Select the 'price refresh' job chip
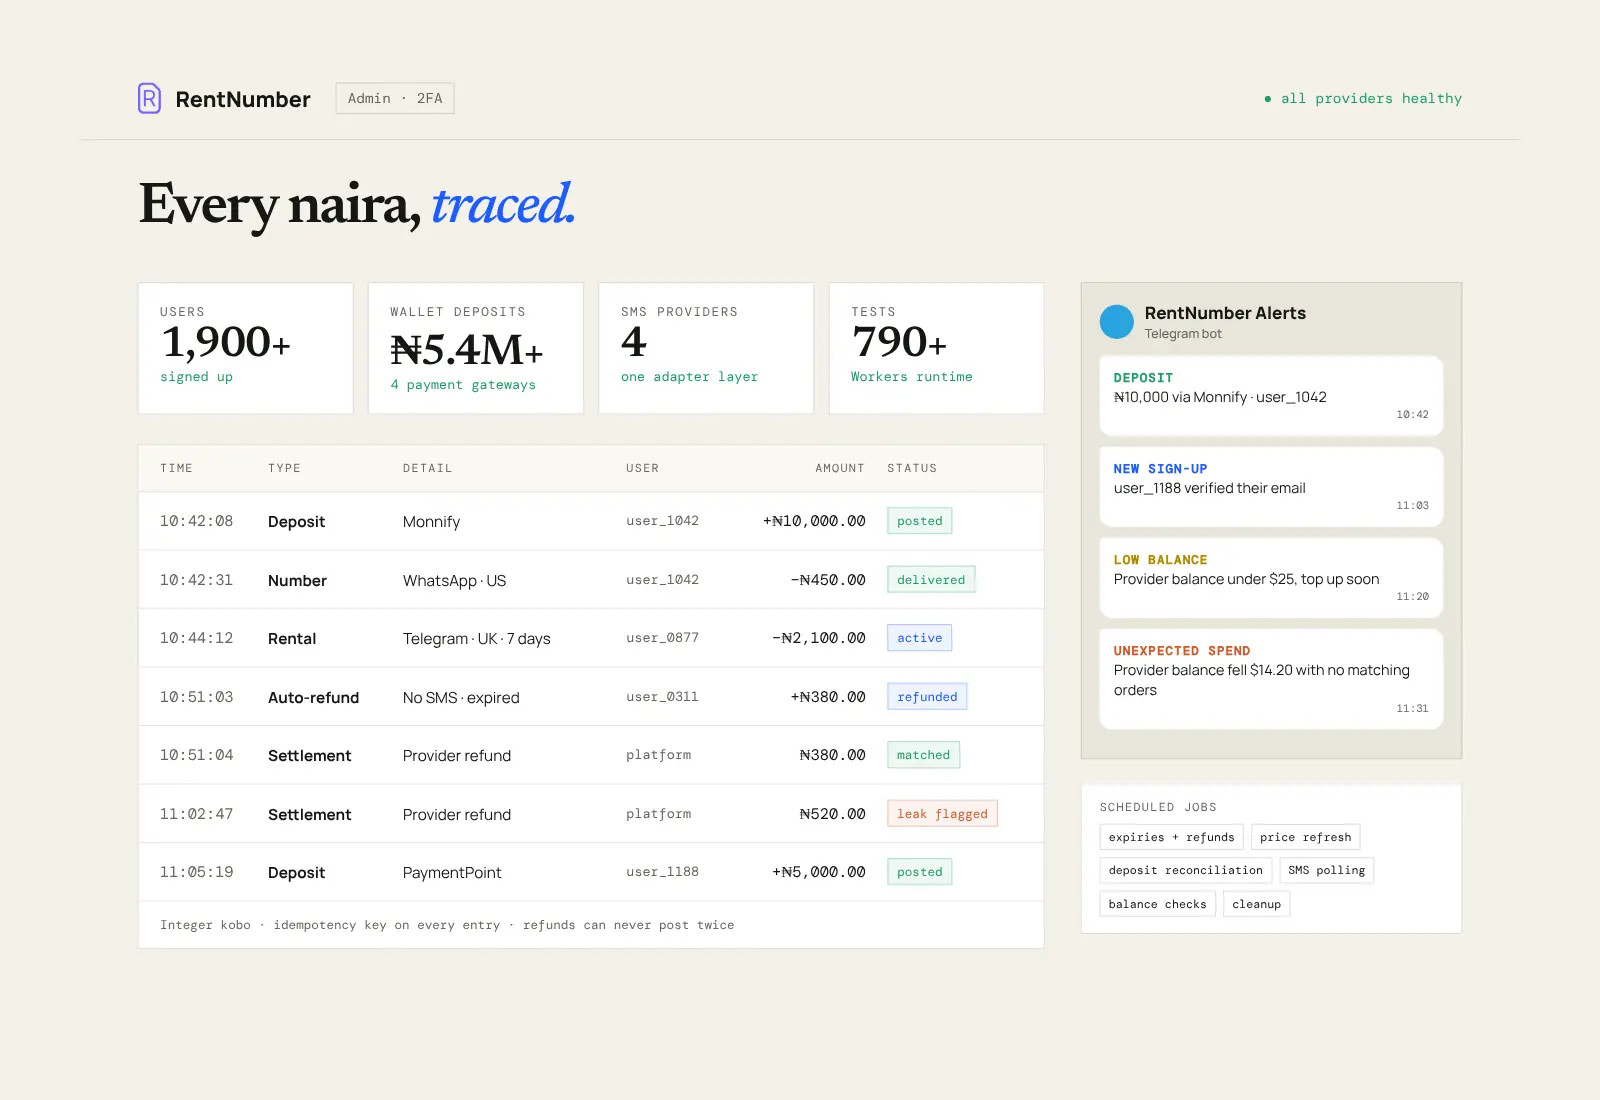This screenshot has height=1100, width=1600. [x=1305, y=837]
